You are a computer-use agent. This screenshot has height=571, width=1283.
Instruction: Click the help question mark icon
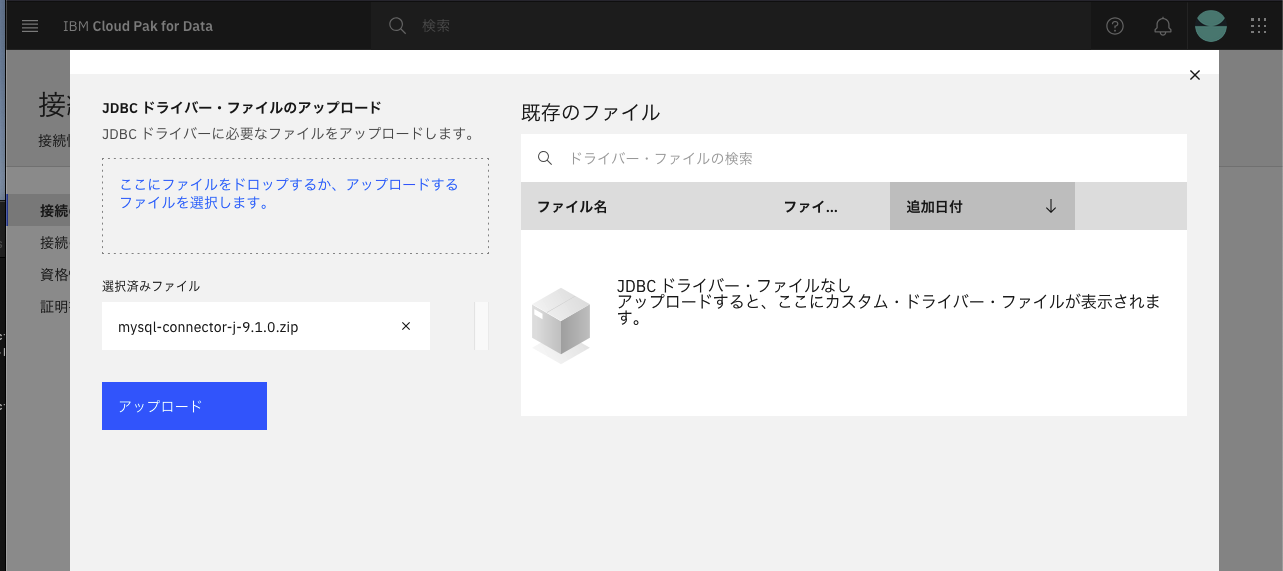1115,26
